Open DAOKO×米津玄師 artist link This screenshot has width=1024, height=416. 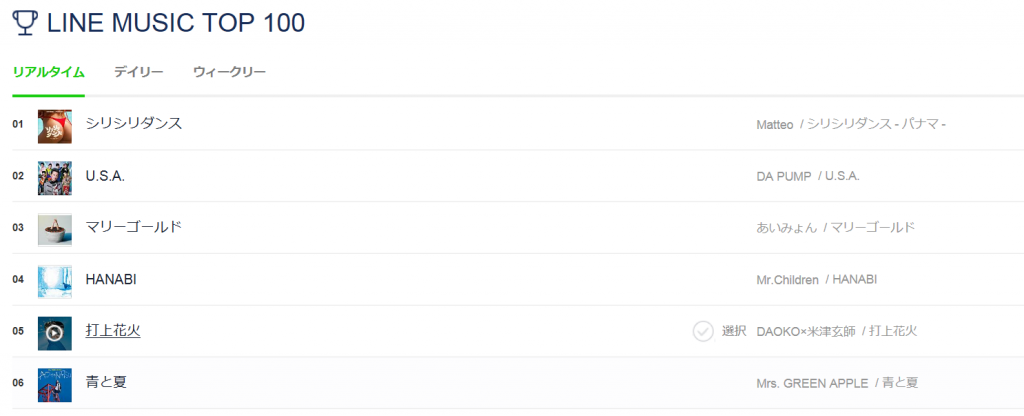(806, 331)
